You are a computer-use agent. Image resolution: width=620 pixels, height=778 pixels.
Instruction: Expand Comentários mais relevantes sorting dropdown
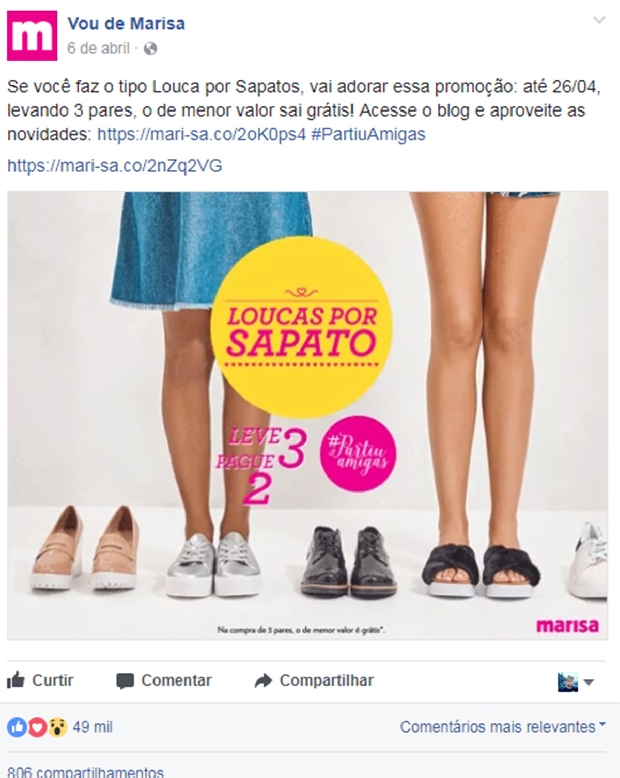tap(503, 727)
